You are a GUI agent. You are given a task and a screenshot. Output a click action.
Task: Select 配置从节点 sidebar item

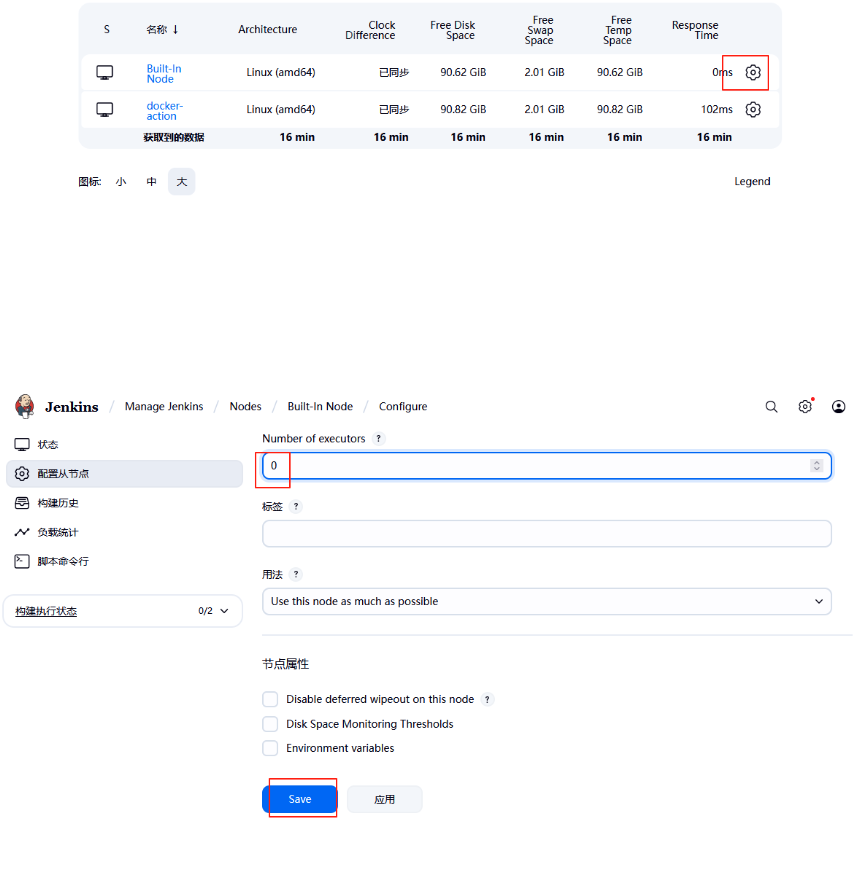tap(124, 473)
